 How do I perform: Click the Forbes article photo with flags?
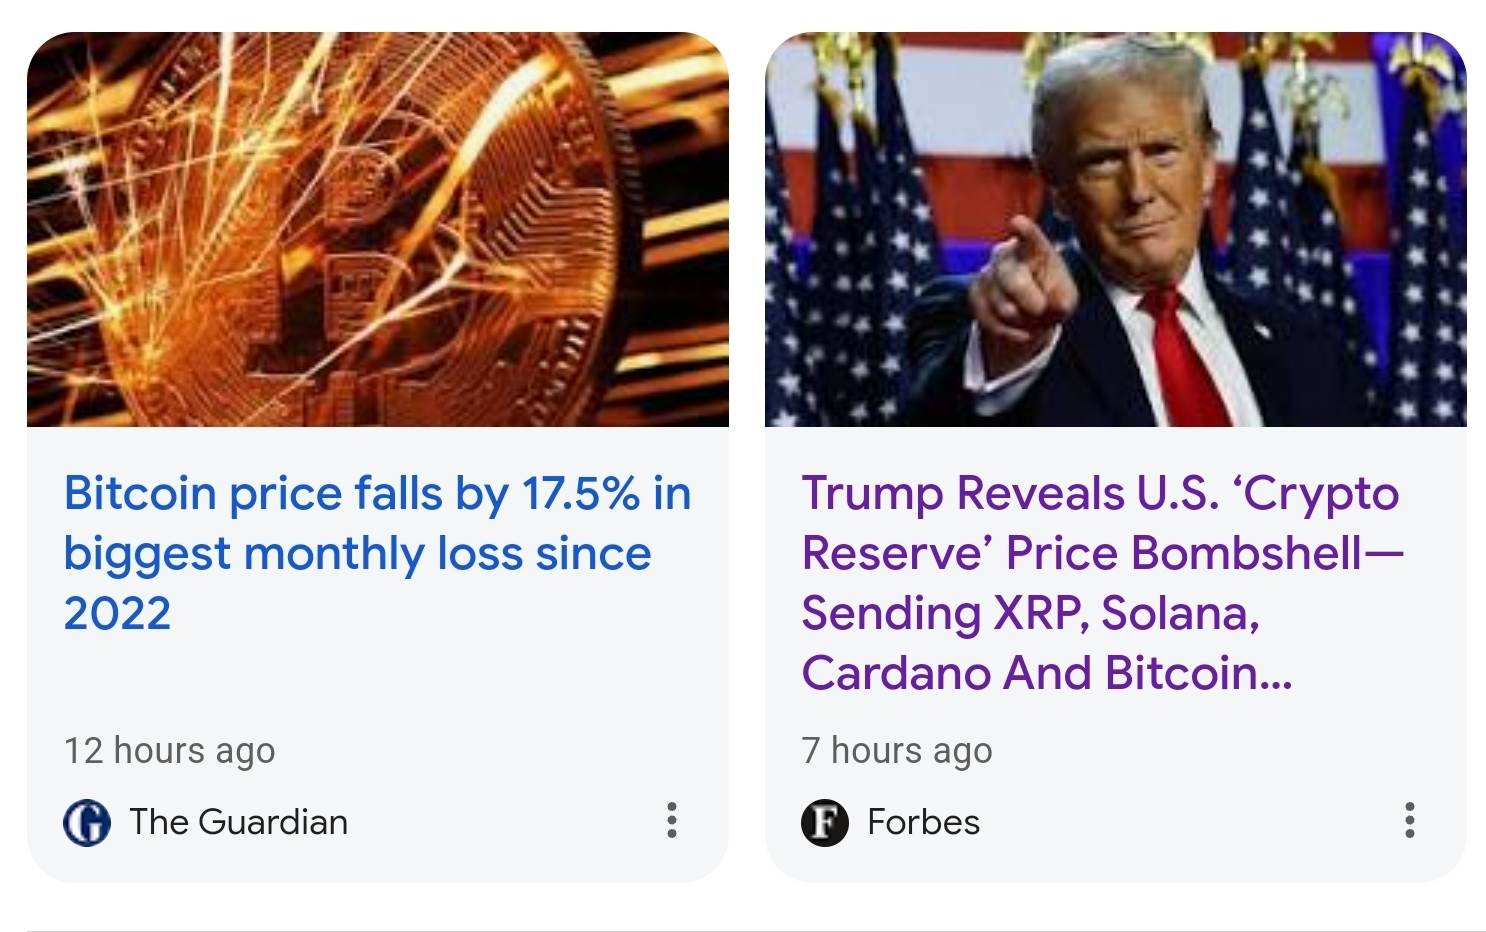pos(1115,229)
